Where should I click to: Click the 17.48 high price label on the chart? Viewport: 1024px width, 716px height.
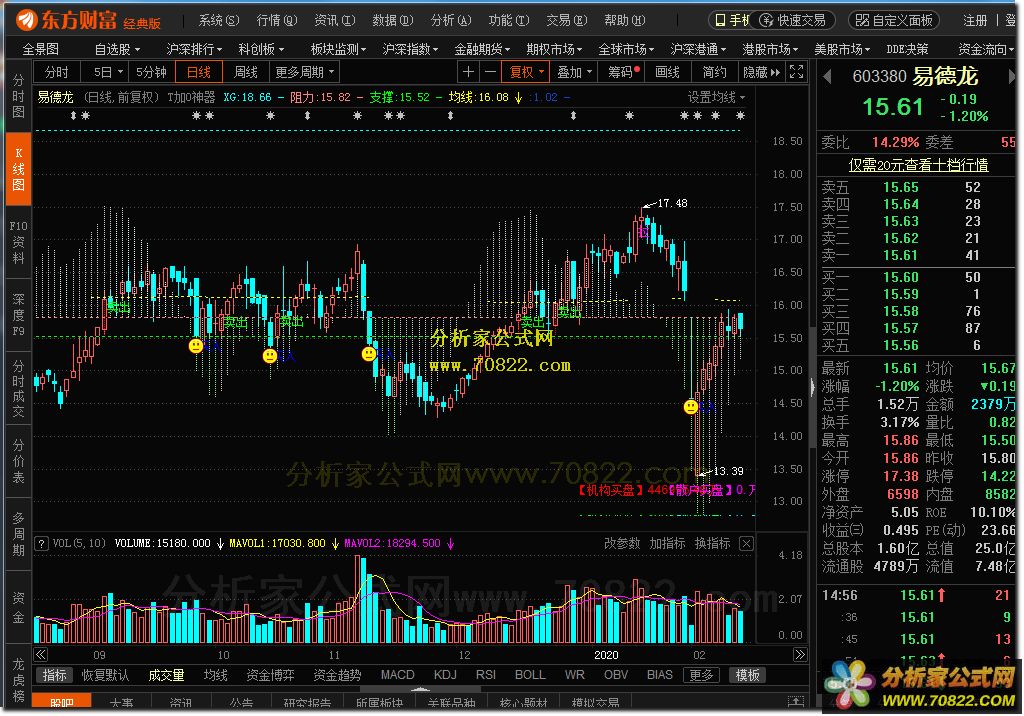pyautogui.click(x=672, y=203)
